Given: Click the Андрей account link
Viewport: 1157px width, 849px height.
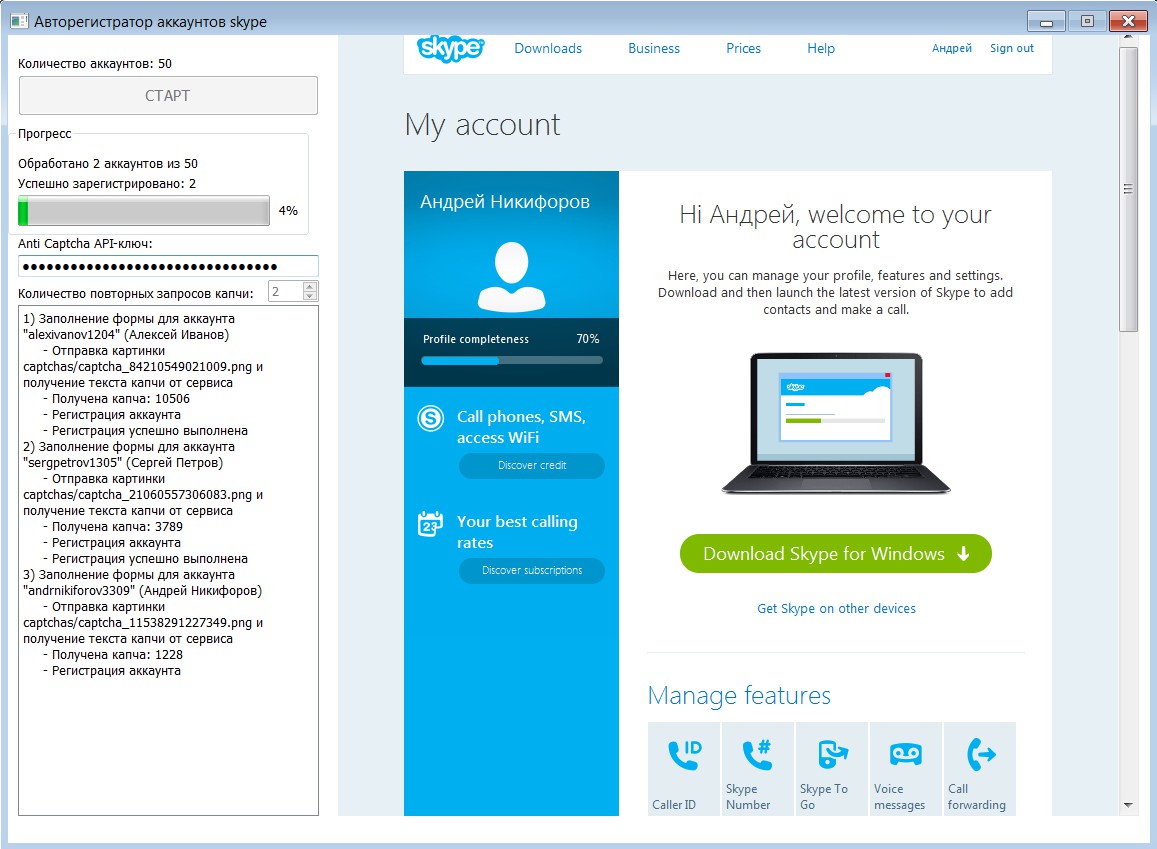Looking at the screenshot, I should (x=951, y=48).
